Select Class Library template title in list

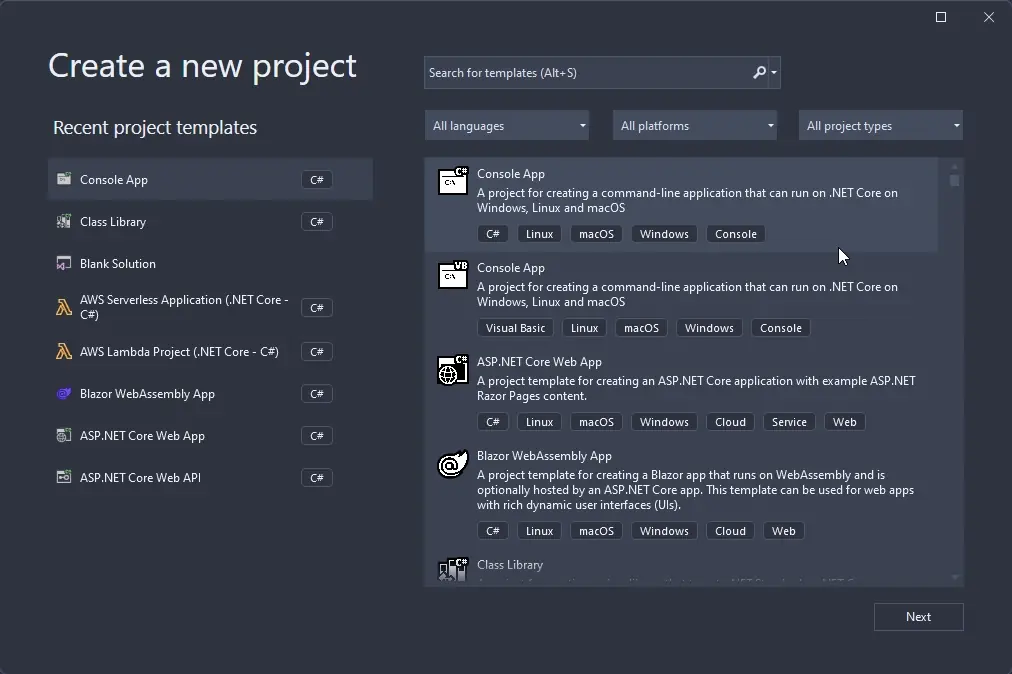[x=510, y=564]
